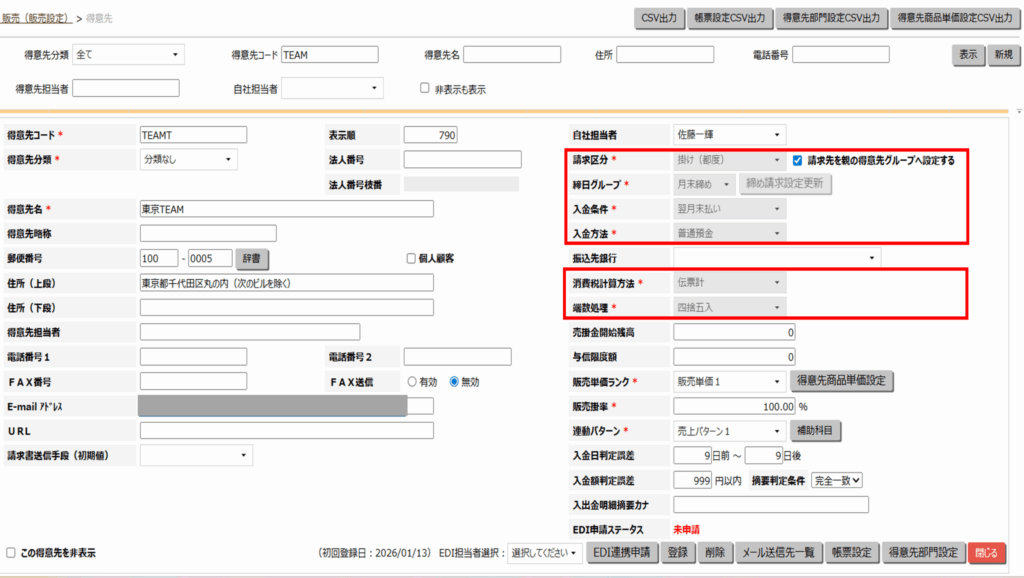Click the 削除 button
This screenshot has width=1024, height=578.
coord(713,552)
